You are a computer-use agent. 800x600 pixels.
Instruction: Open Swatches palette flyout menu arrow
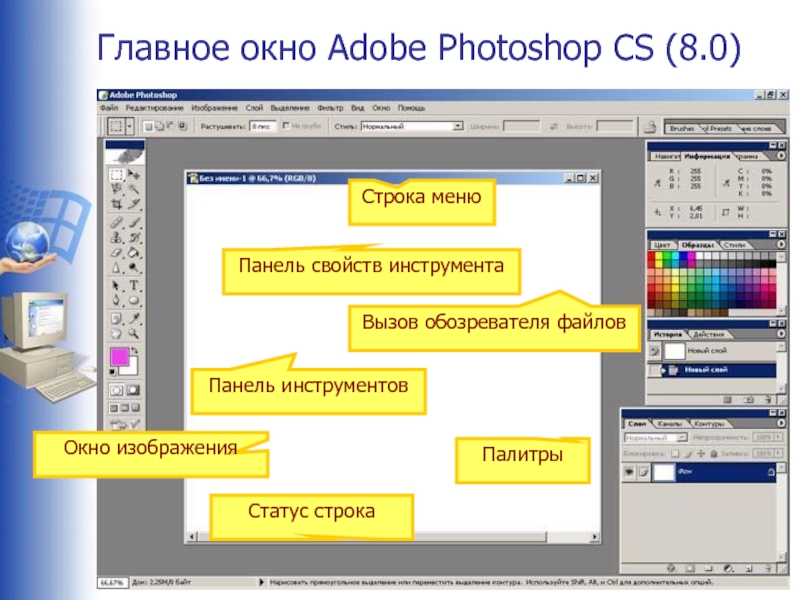(x=781, y=244)
